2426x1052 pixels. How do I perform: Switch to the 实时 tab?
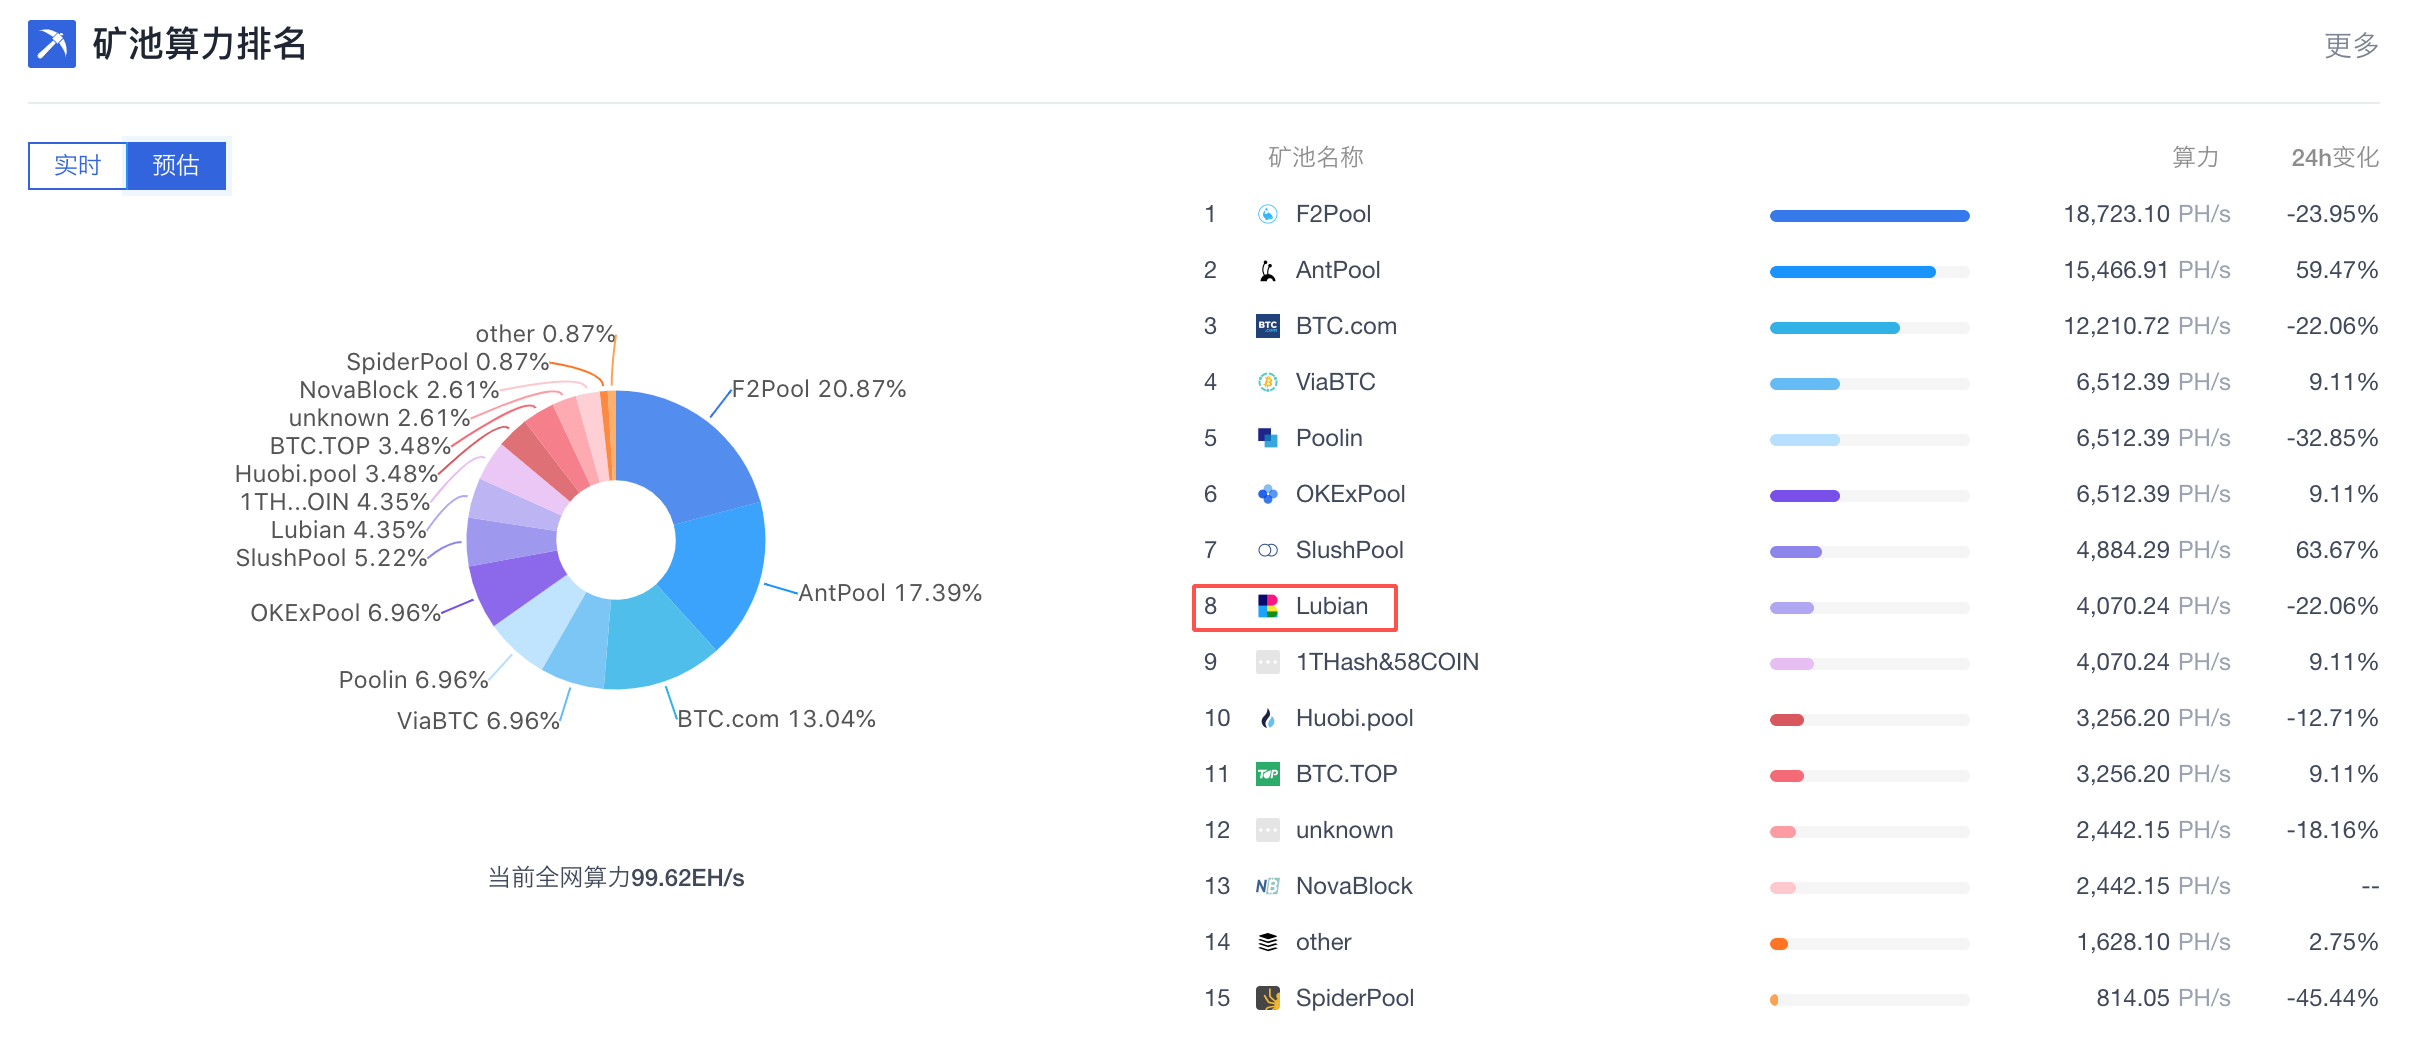click(77, 165)
